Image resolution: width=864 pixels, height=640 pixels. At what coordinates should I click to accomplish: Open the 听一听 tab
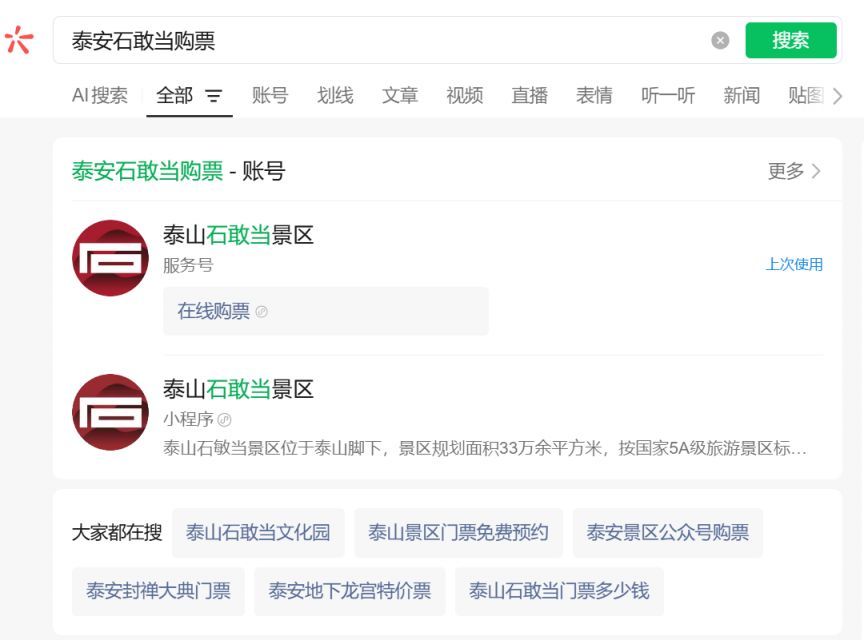(x=668, y=95)
